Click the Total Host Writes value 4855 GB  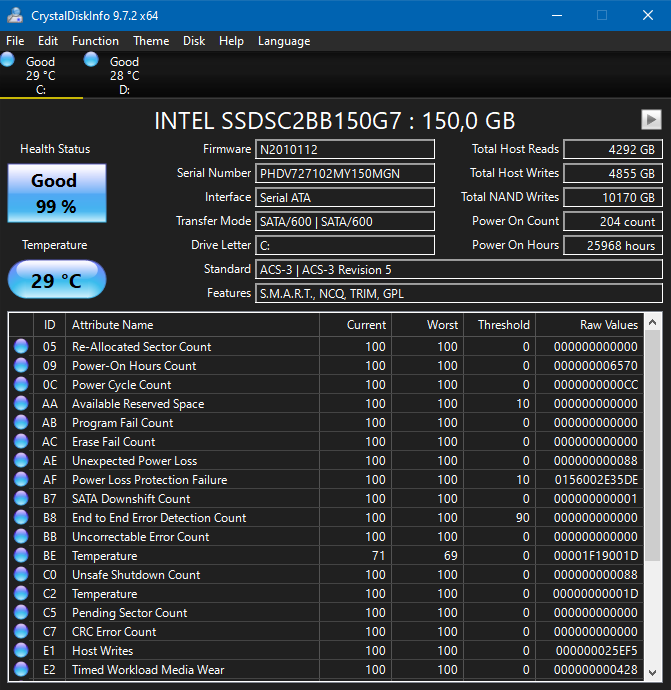pyautogui.click(x=613, y=173)
